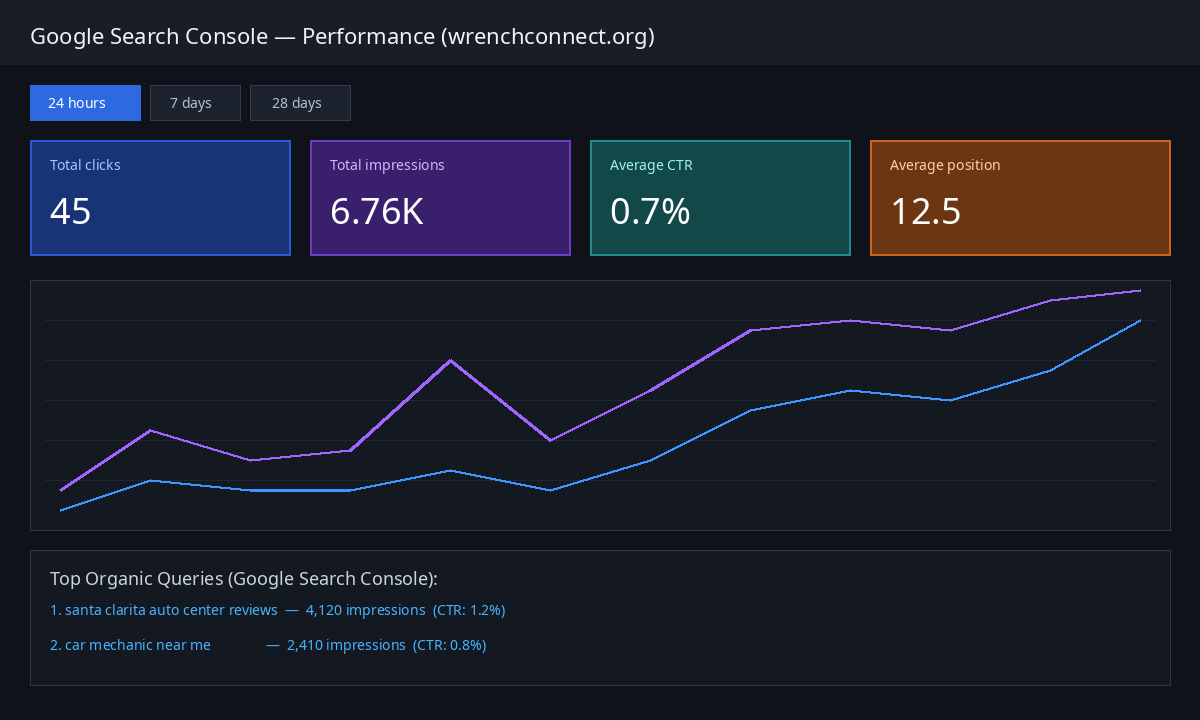Viewport: 1200px width, 720px height.
Task: Click the CTR: 1.2% text
Action: (x=469, y=610)
